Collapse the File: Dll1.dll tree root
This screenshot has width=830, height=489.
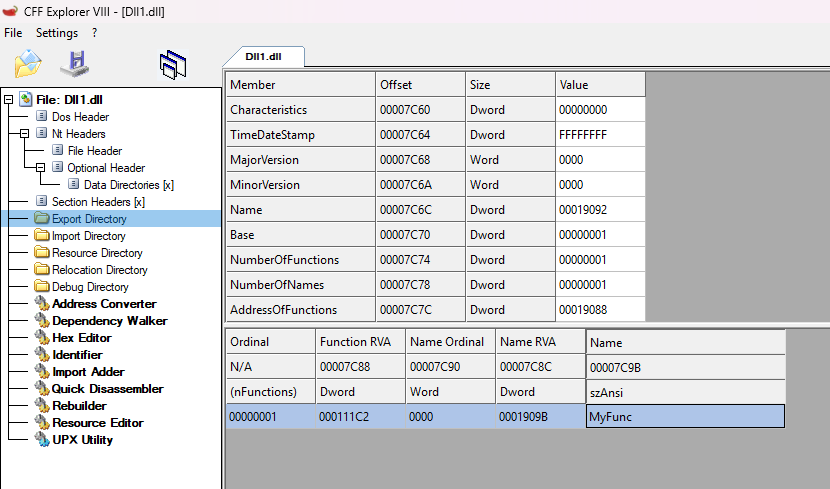click(9, 99)
